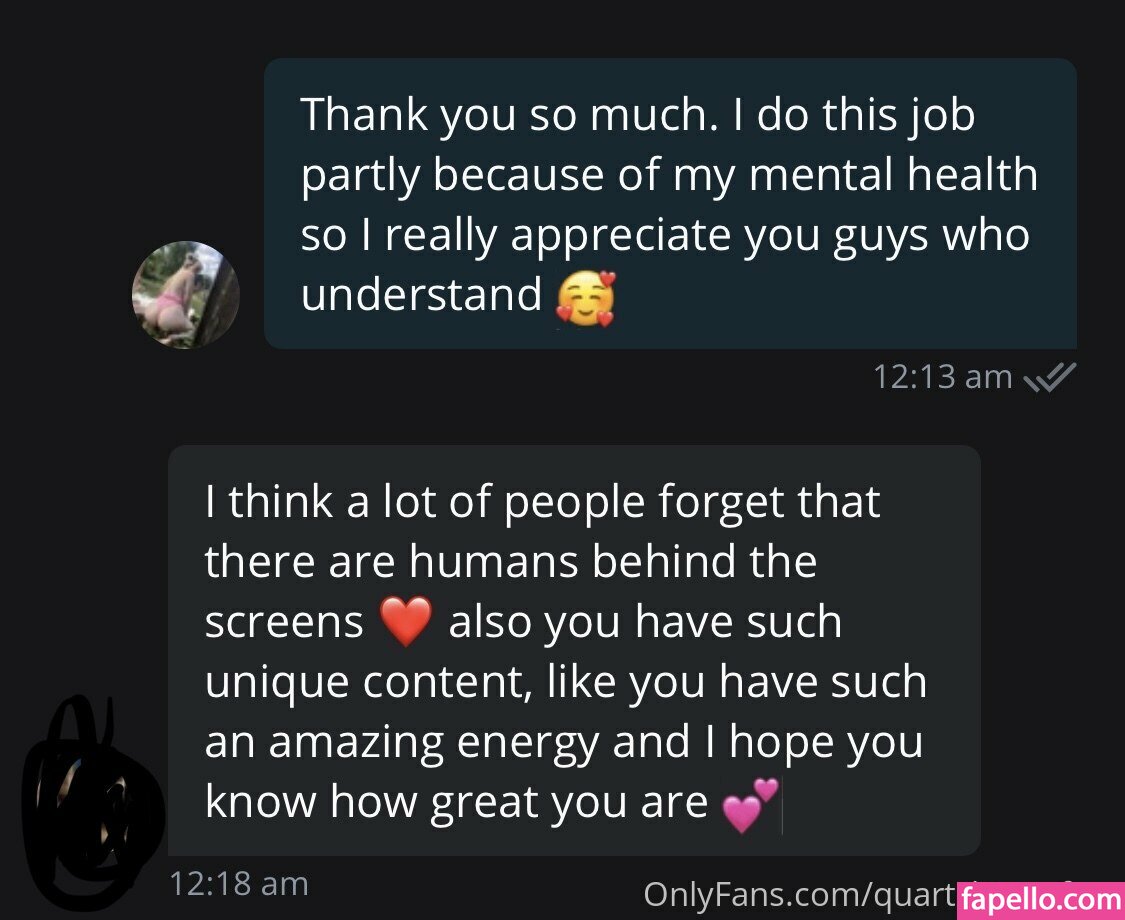The image size is (1125, 920).
Task: Select the 'Thank you so much' message bubble
Action: pyautogui.click(x=670, y=204)
